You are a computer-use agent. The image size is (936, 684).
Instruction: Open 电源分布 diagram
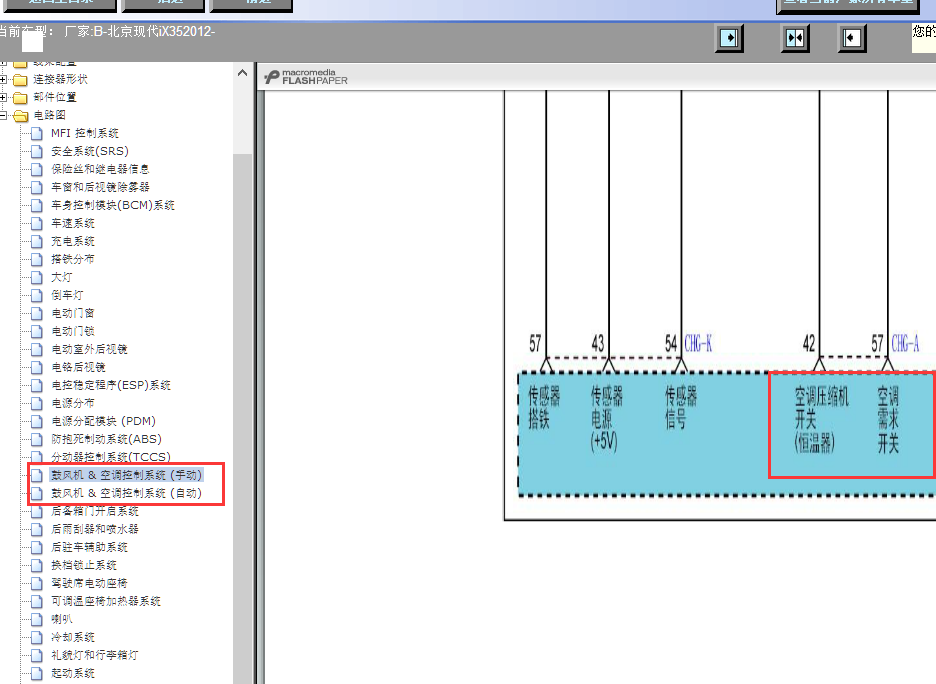(73, 403)
